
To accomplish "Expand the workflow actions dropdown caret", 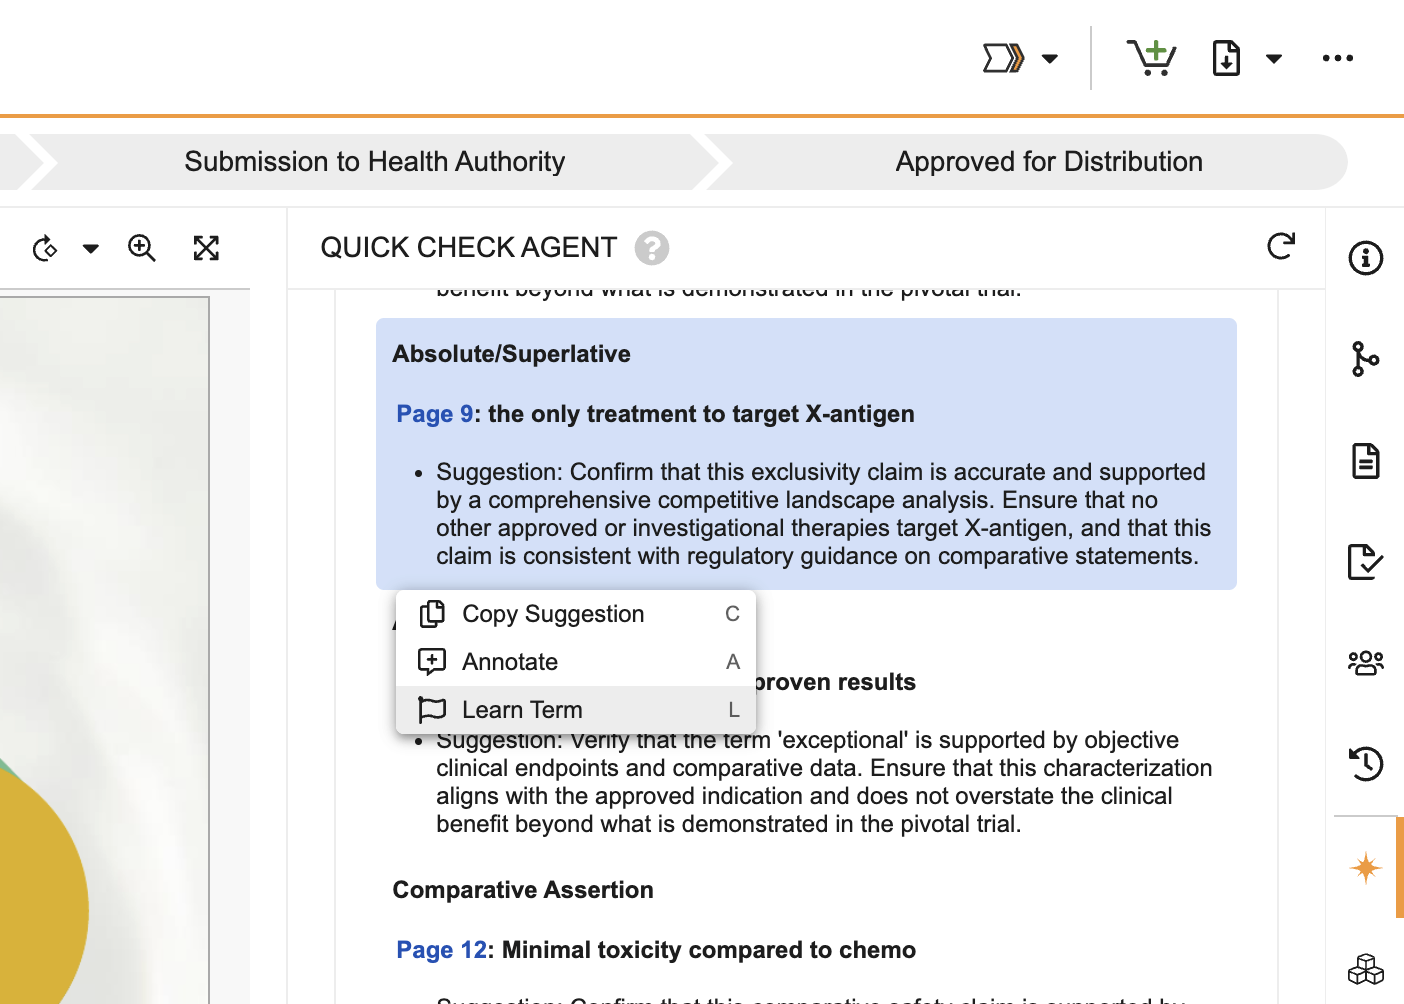I will click(x=1049, y=58).
